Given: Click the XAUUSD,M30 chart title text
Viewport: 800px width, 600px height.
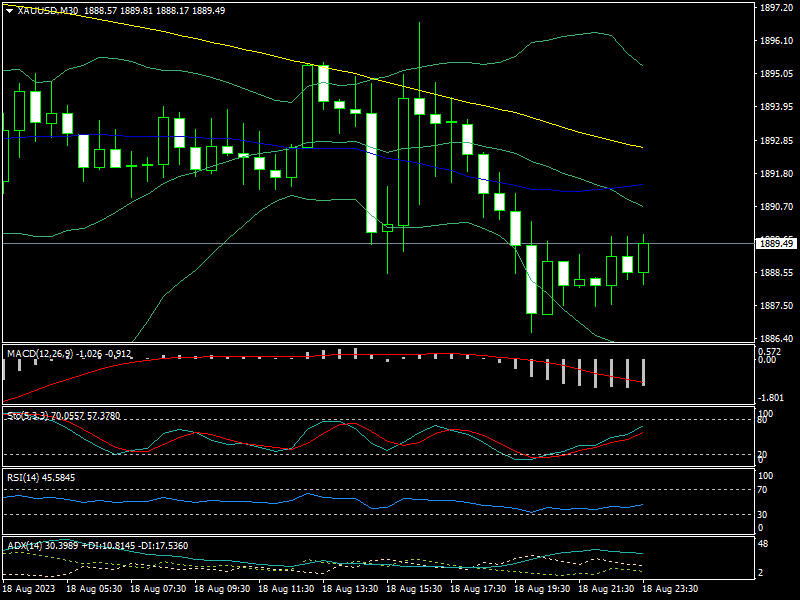Looking at the screenshot, I should click(x=50, y=9).
